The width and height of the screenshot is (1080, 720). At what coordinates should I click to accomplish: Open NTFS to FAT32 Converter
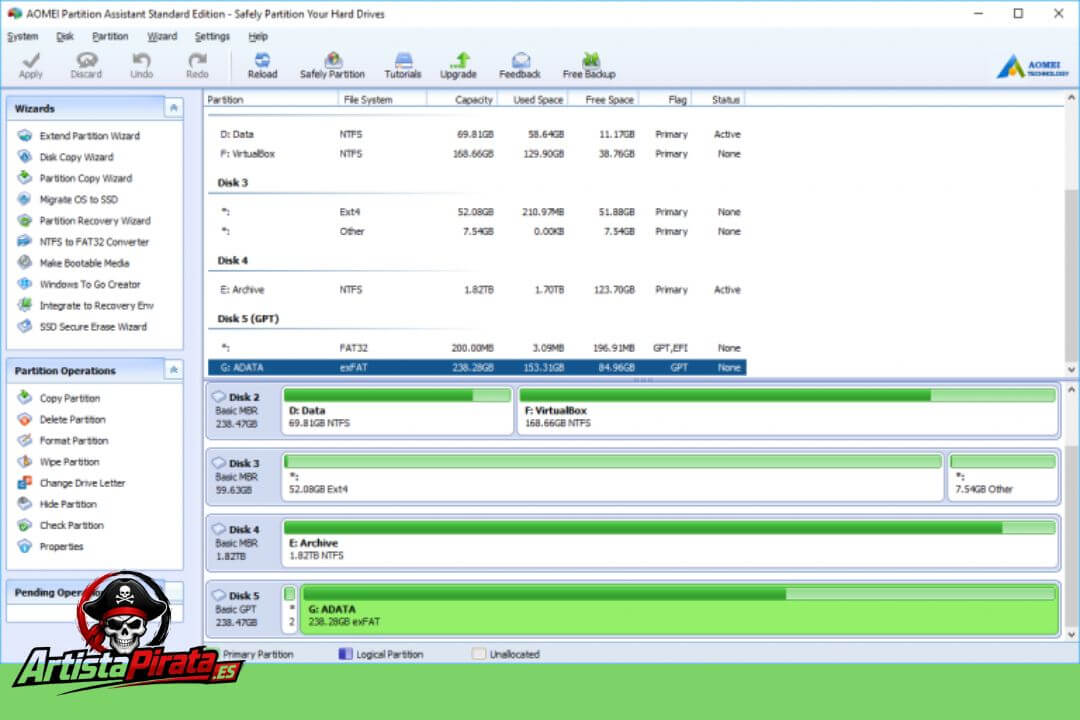[x=83, y=242]
